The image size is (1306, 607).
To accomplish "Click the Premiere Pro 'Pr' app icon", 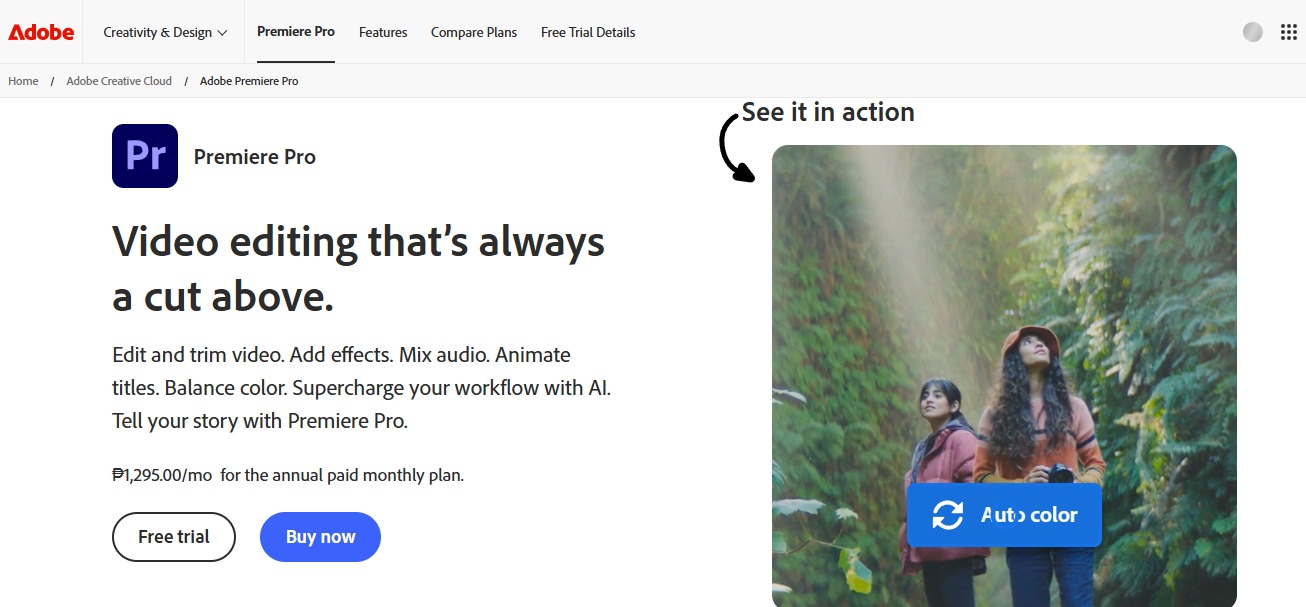I will (145, 156).
